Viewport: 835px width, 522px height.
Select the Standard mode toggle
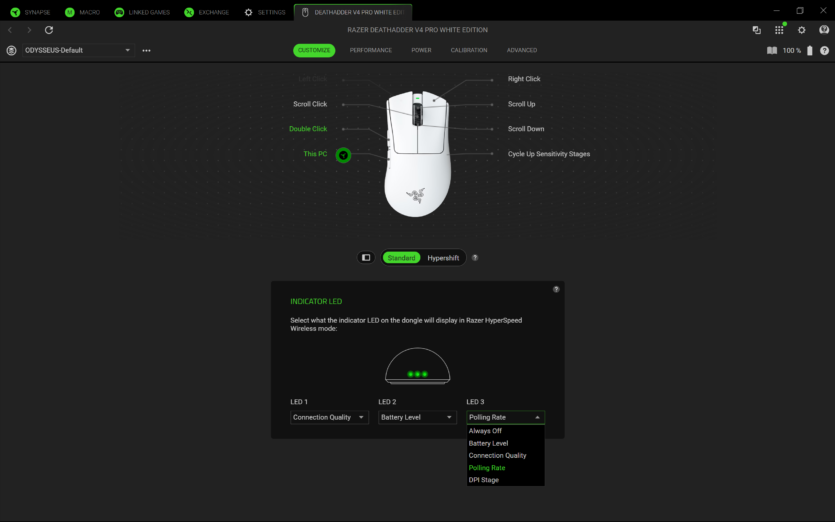[401, 258]
